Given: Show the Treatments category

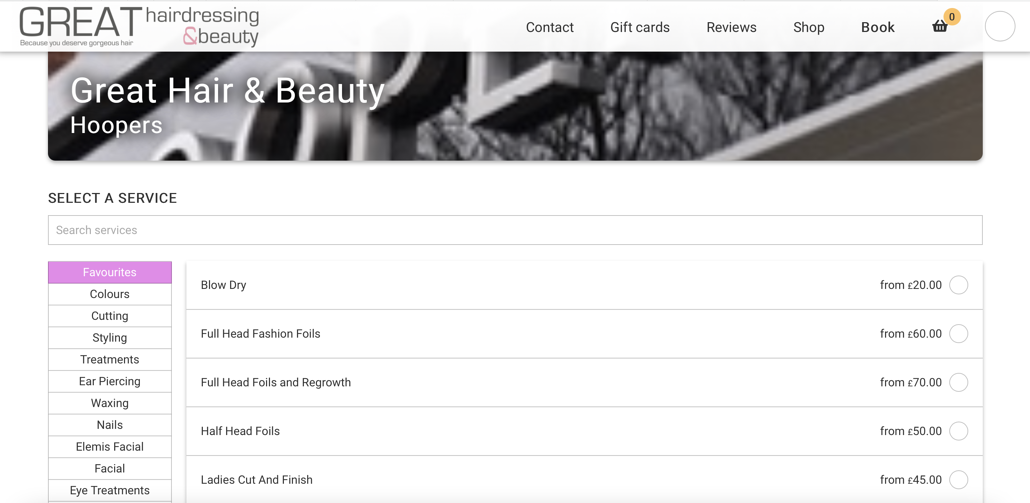Looking at the screenshot, I should [110, 359].
